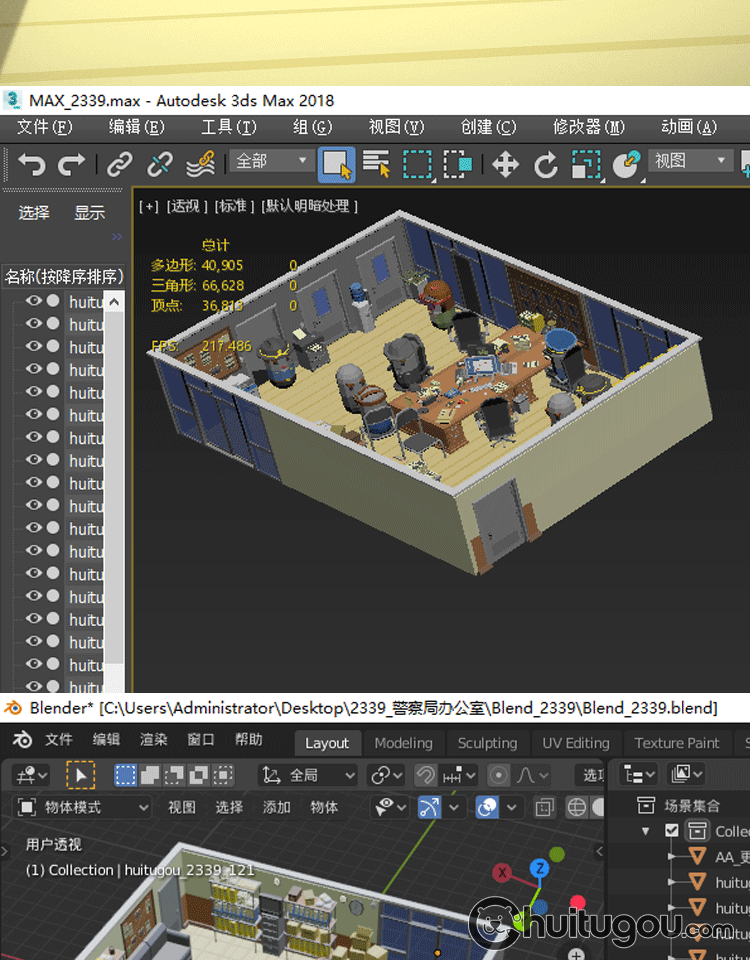Viewport: 750px width, 960px height.
Task: Toggle the Collection checkbox in Blender outliner
Action: [672, 831]
